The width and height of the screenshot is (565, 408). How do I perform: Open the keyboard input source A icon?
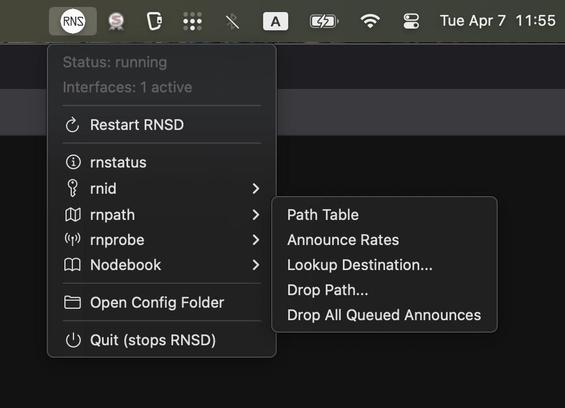click(x=275, y=21)
